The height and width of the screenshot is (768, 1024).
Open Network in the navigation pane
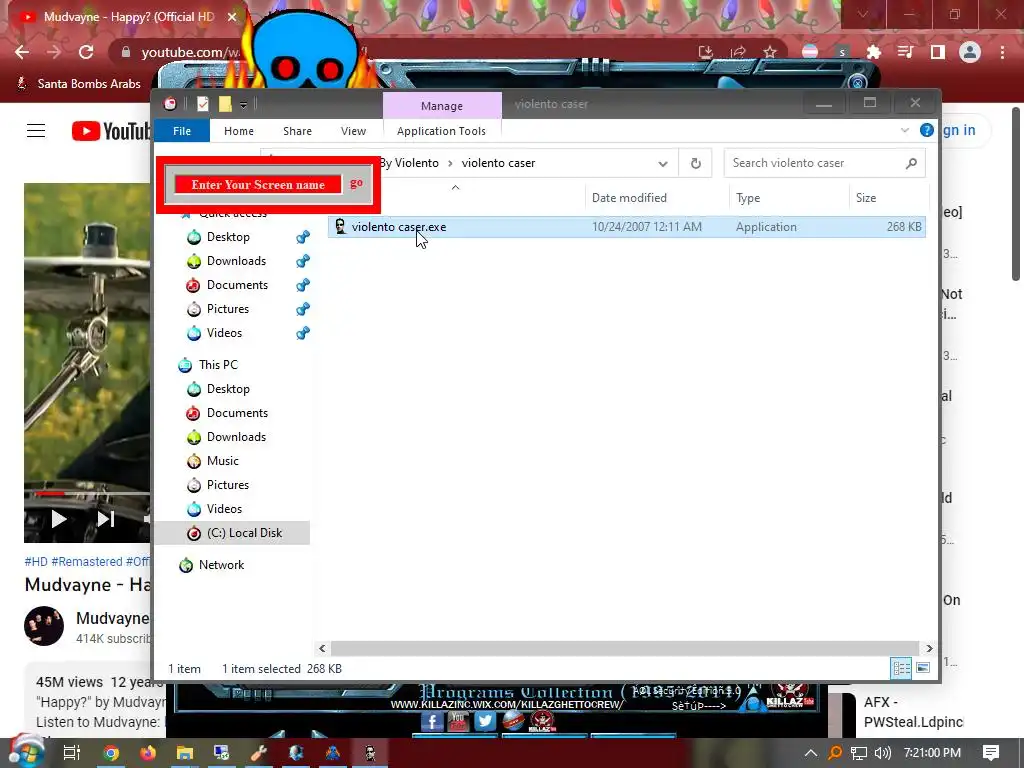221,565
